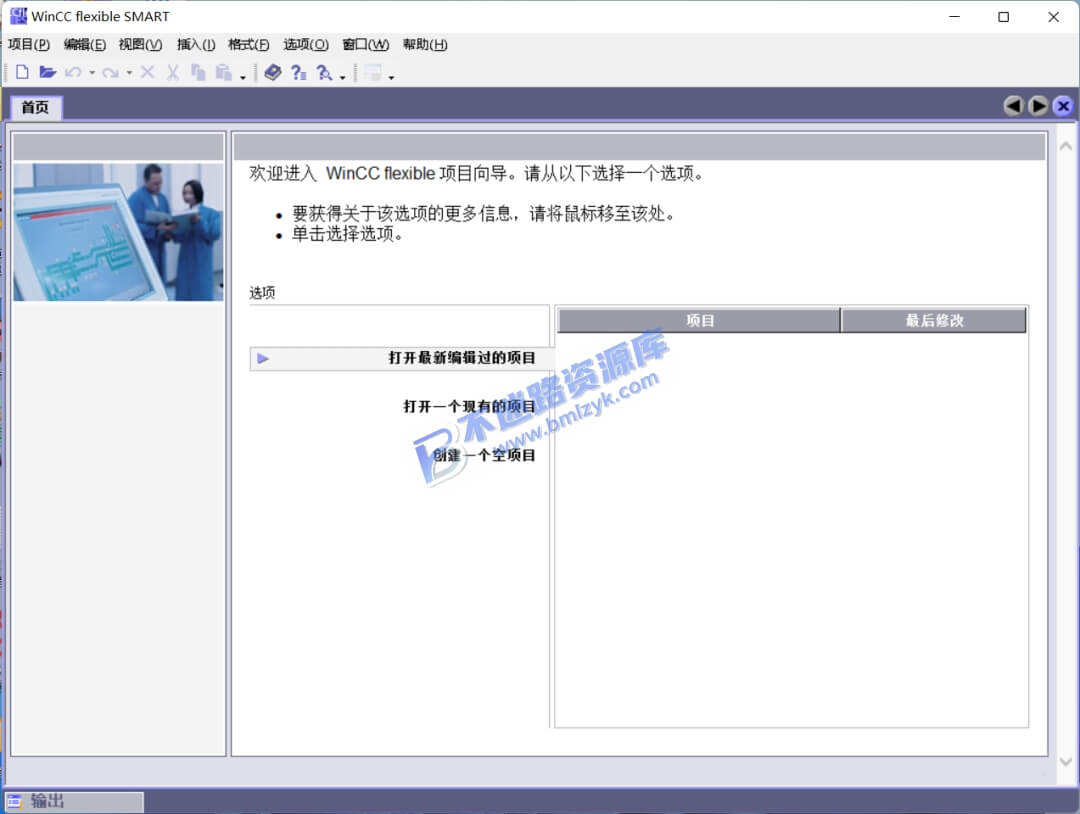Image resolution: width=1080 pixels, height=814 pixels.
Task: Open the 视图(V) menu
Action: point(141,45)
